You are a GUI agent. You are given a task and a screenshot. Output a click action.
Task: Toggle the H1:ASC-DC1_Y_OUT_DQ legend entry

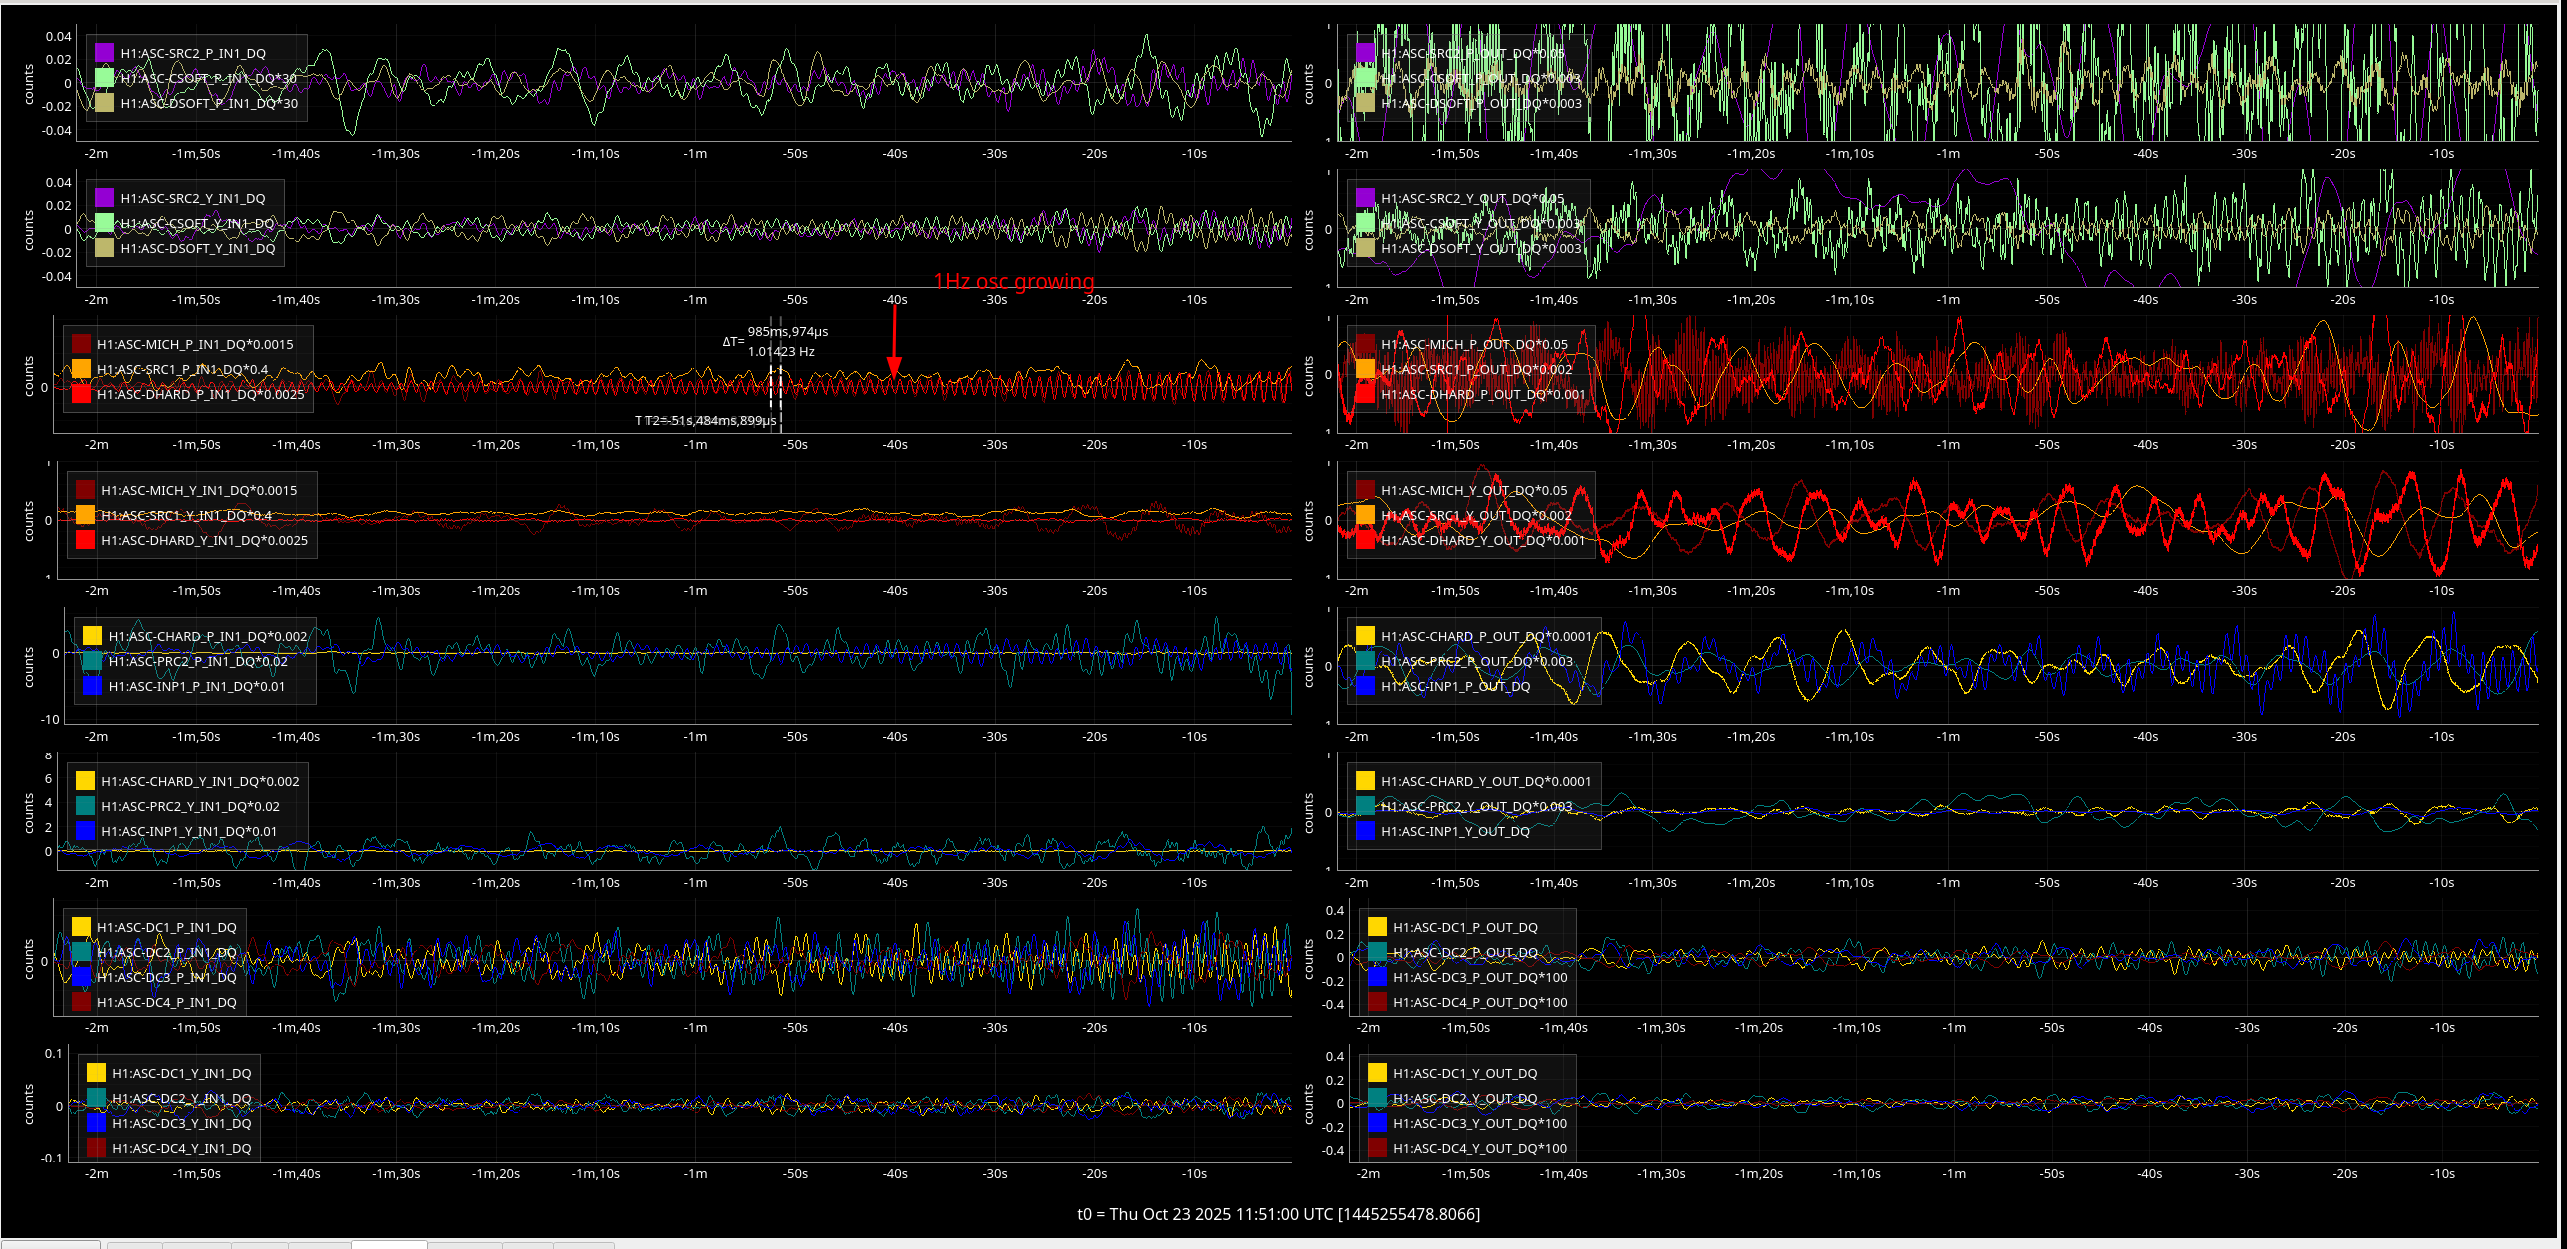click(x=1464, y=1073)
